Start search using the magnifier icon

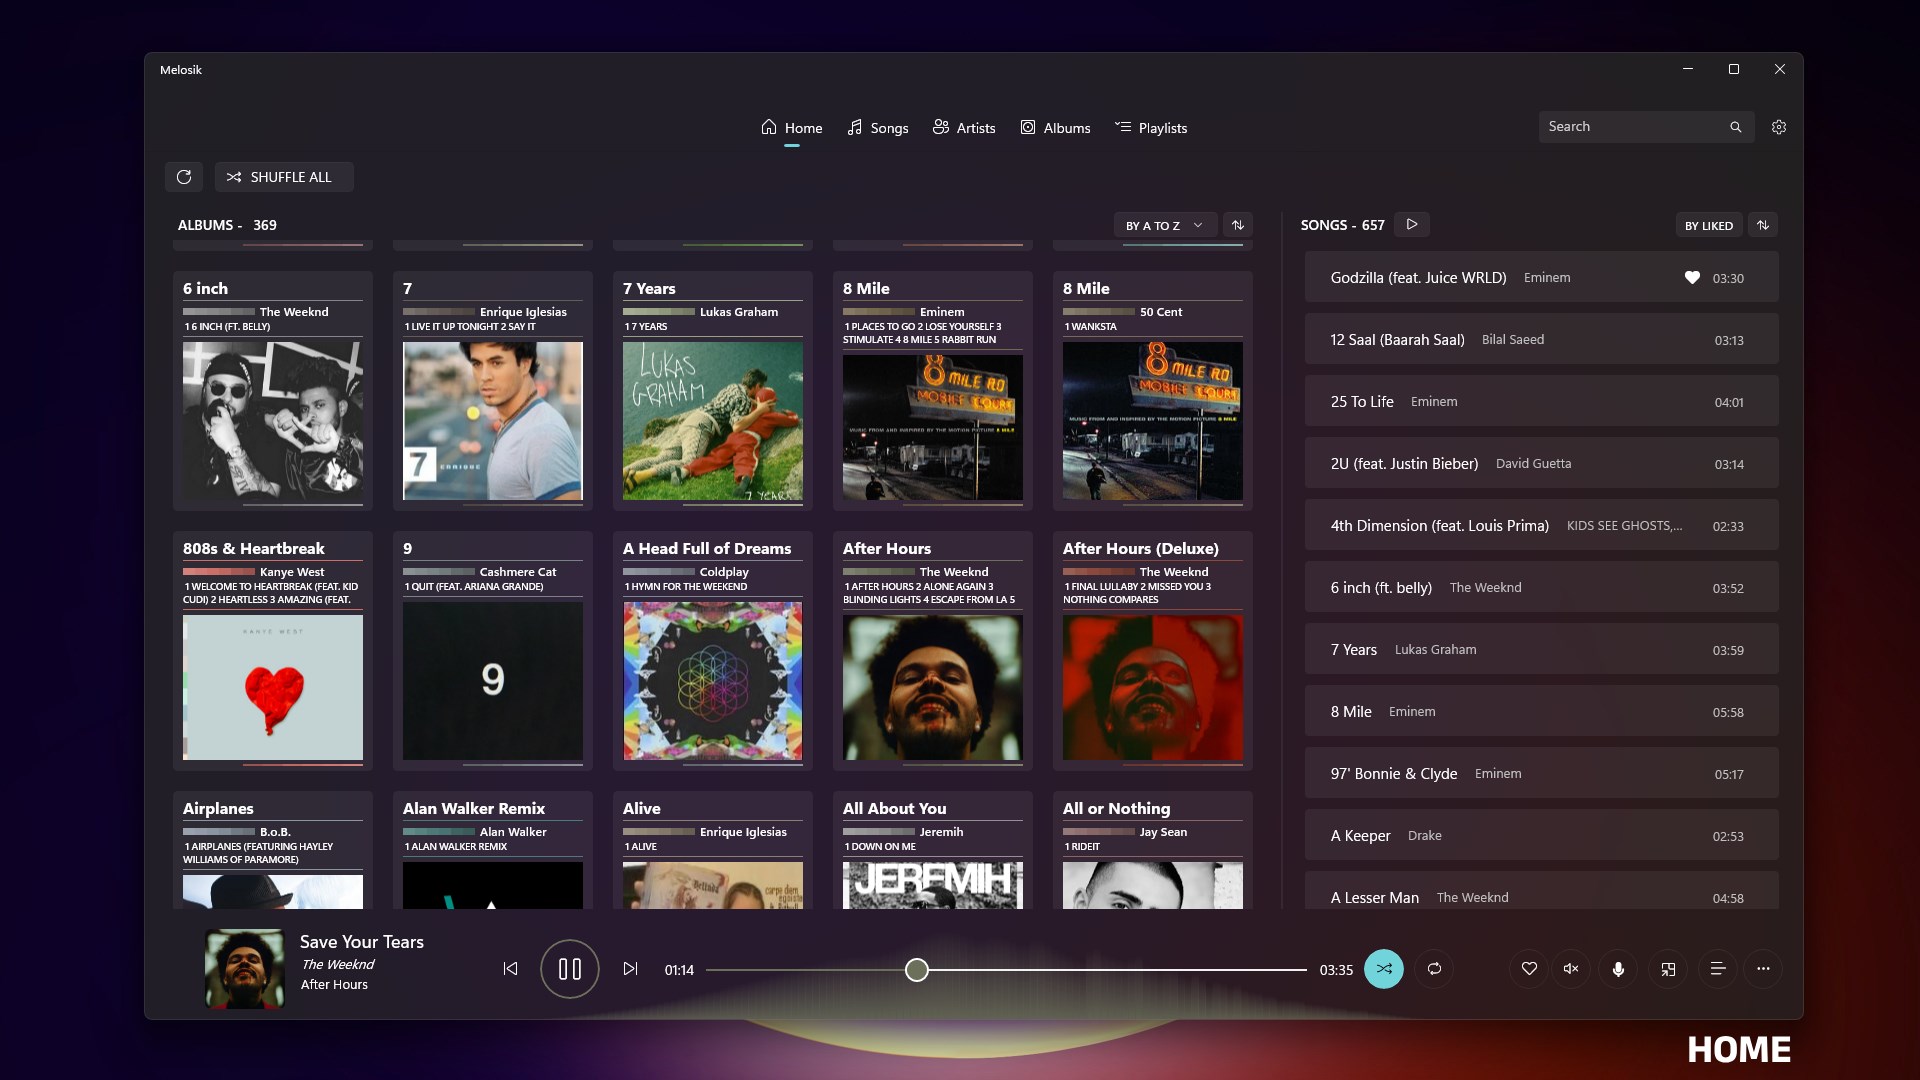1735,127
